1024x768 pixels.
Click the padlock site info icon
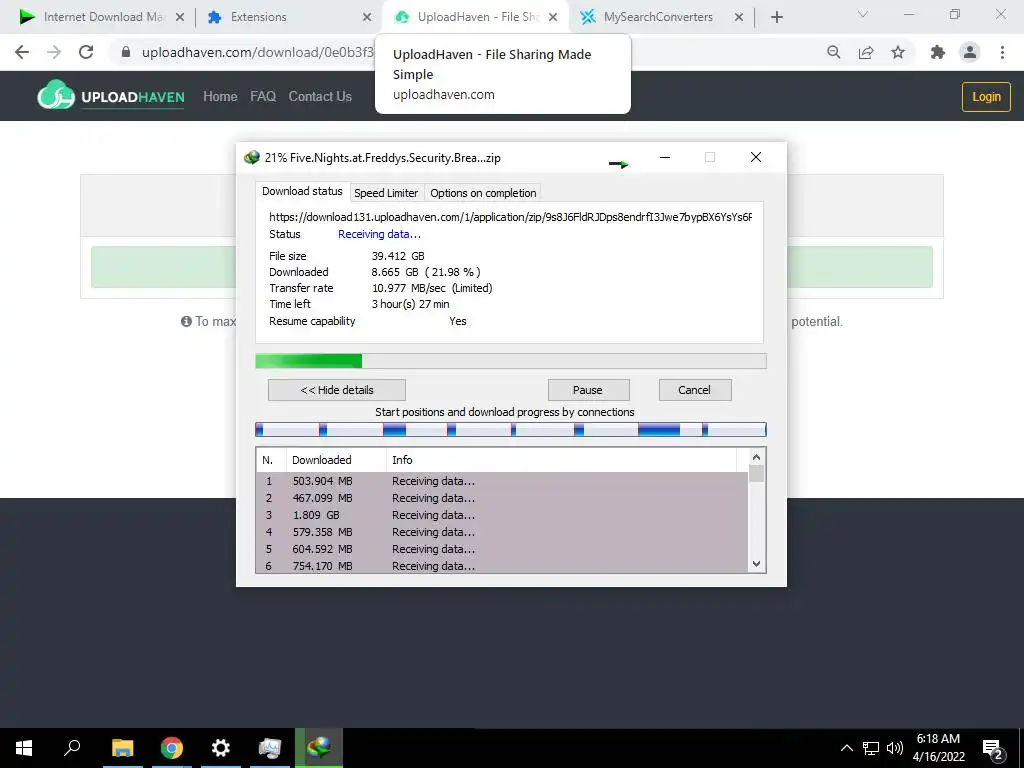pos(126,52)
